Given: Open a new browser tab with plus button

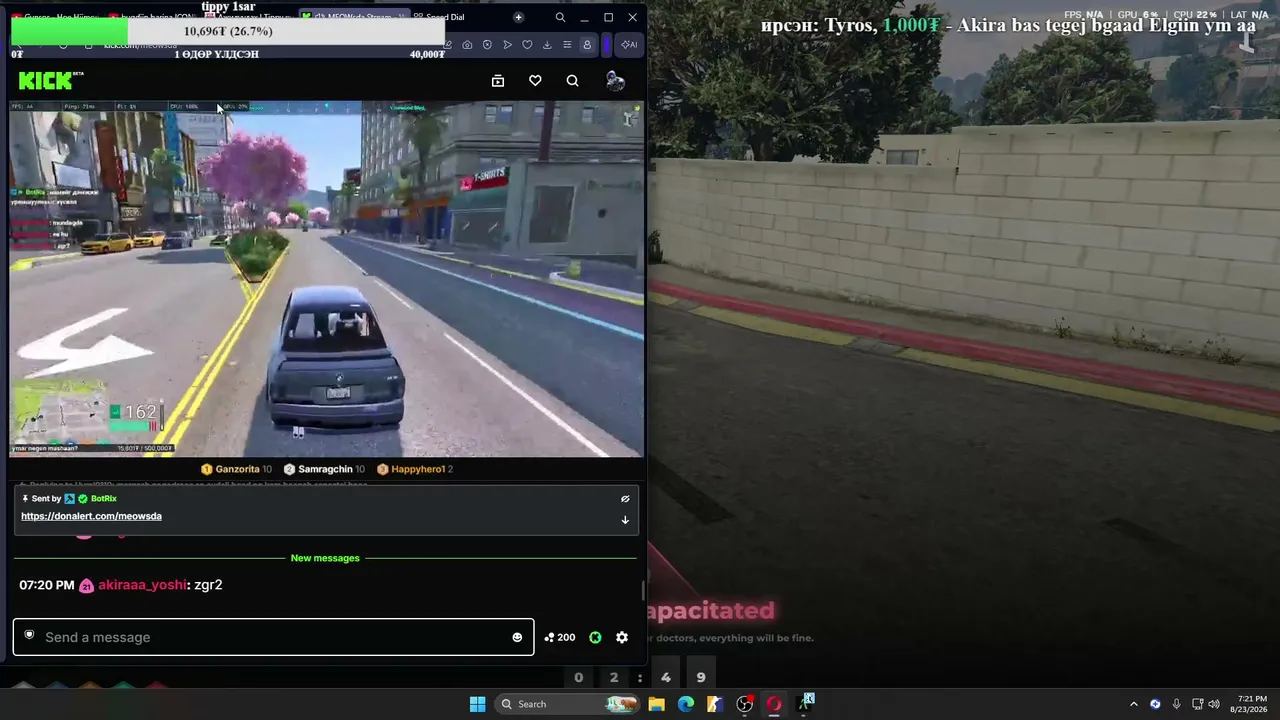Looking at the screenshot, I should (x=518, y=17).
